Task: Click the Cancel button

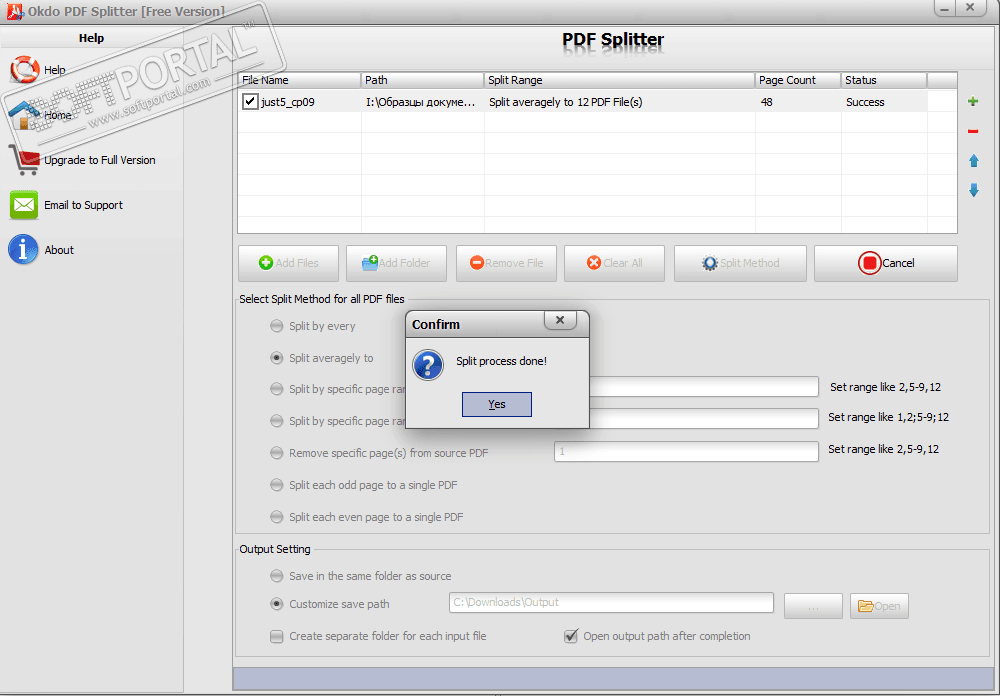Action: (x=886, y=263)
